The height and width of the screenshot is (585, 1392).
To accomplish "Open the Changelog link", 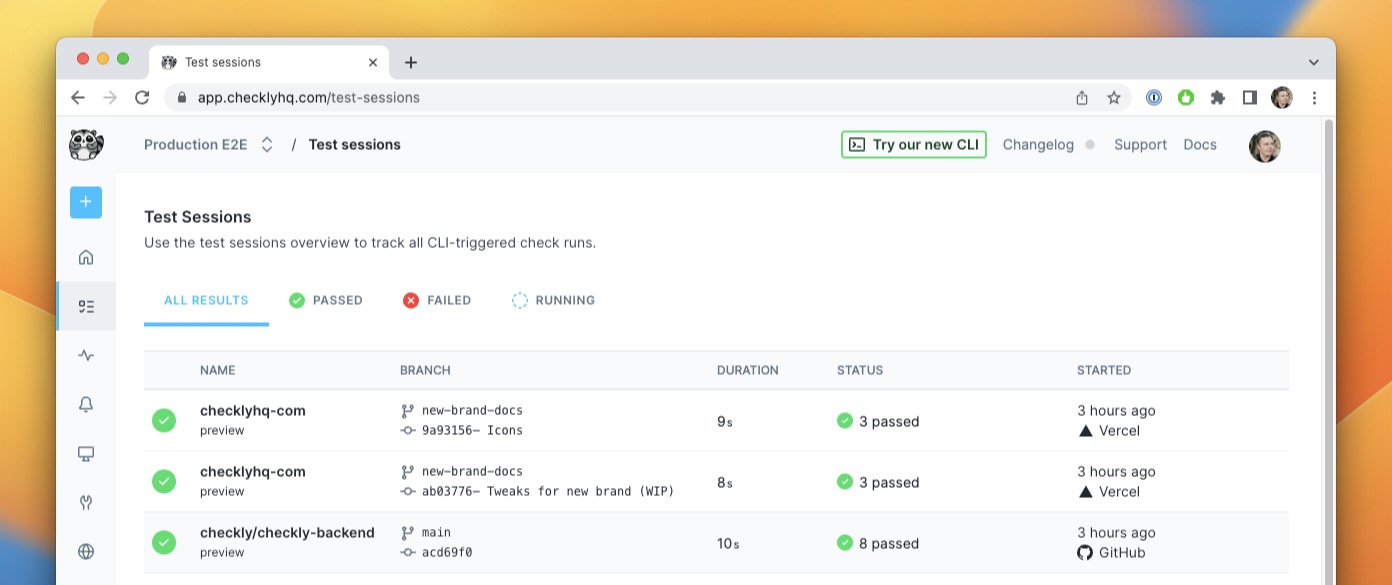I will 1038,145.
